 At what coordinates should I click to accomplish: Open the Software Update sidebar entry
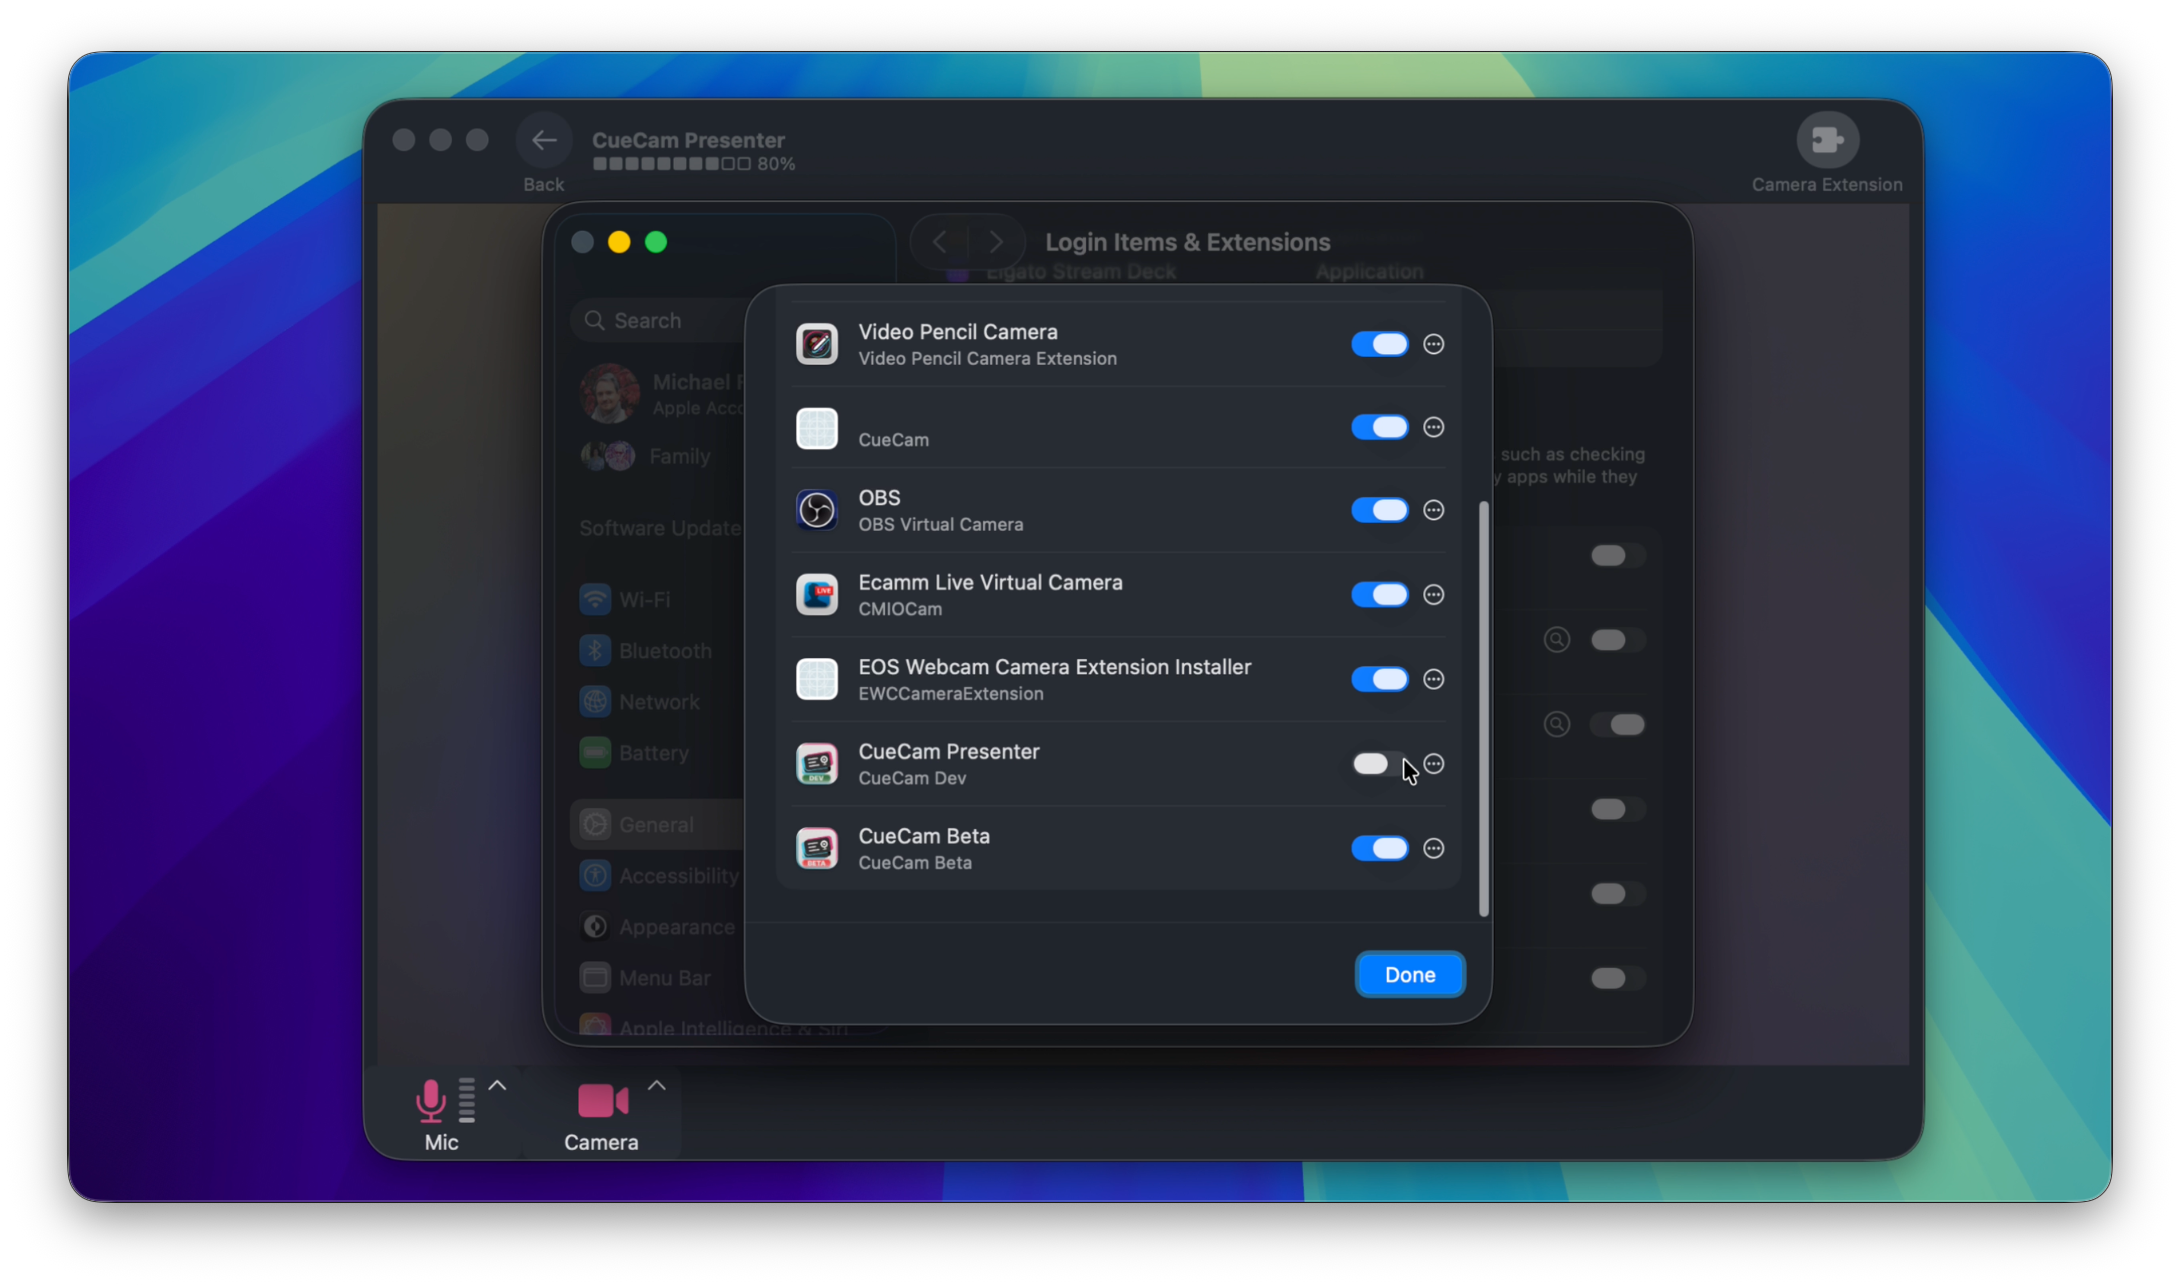tap(660, 528)
